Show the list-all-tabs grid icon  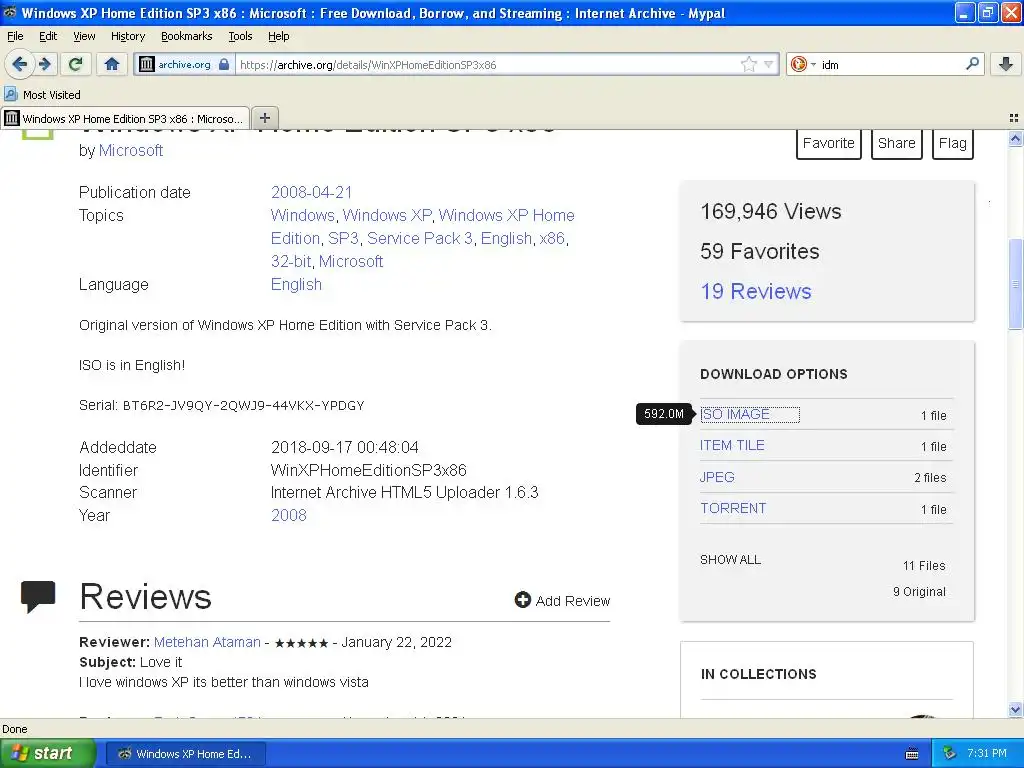1014,118
